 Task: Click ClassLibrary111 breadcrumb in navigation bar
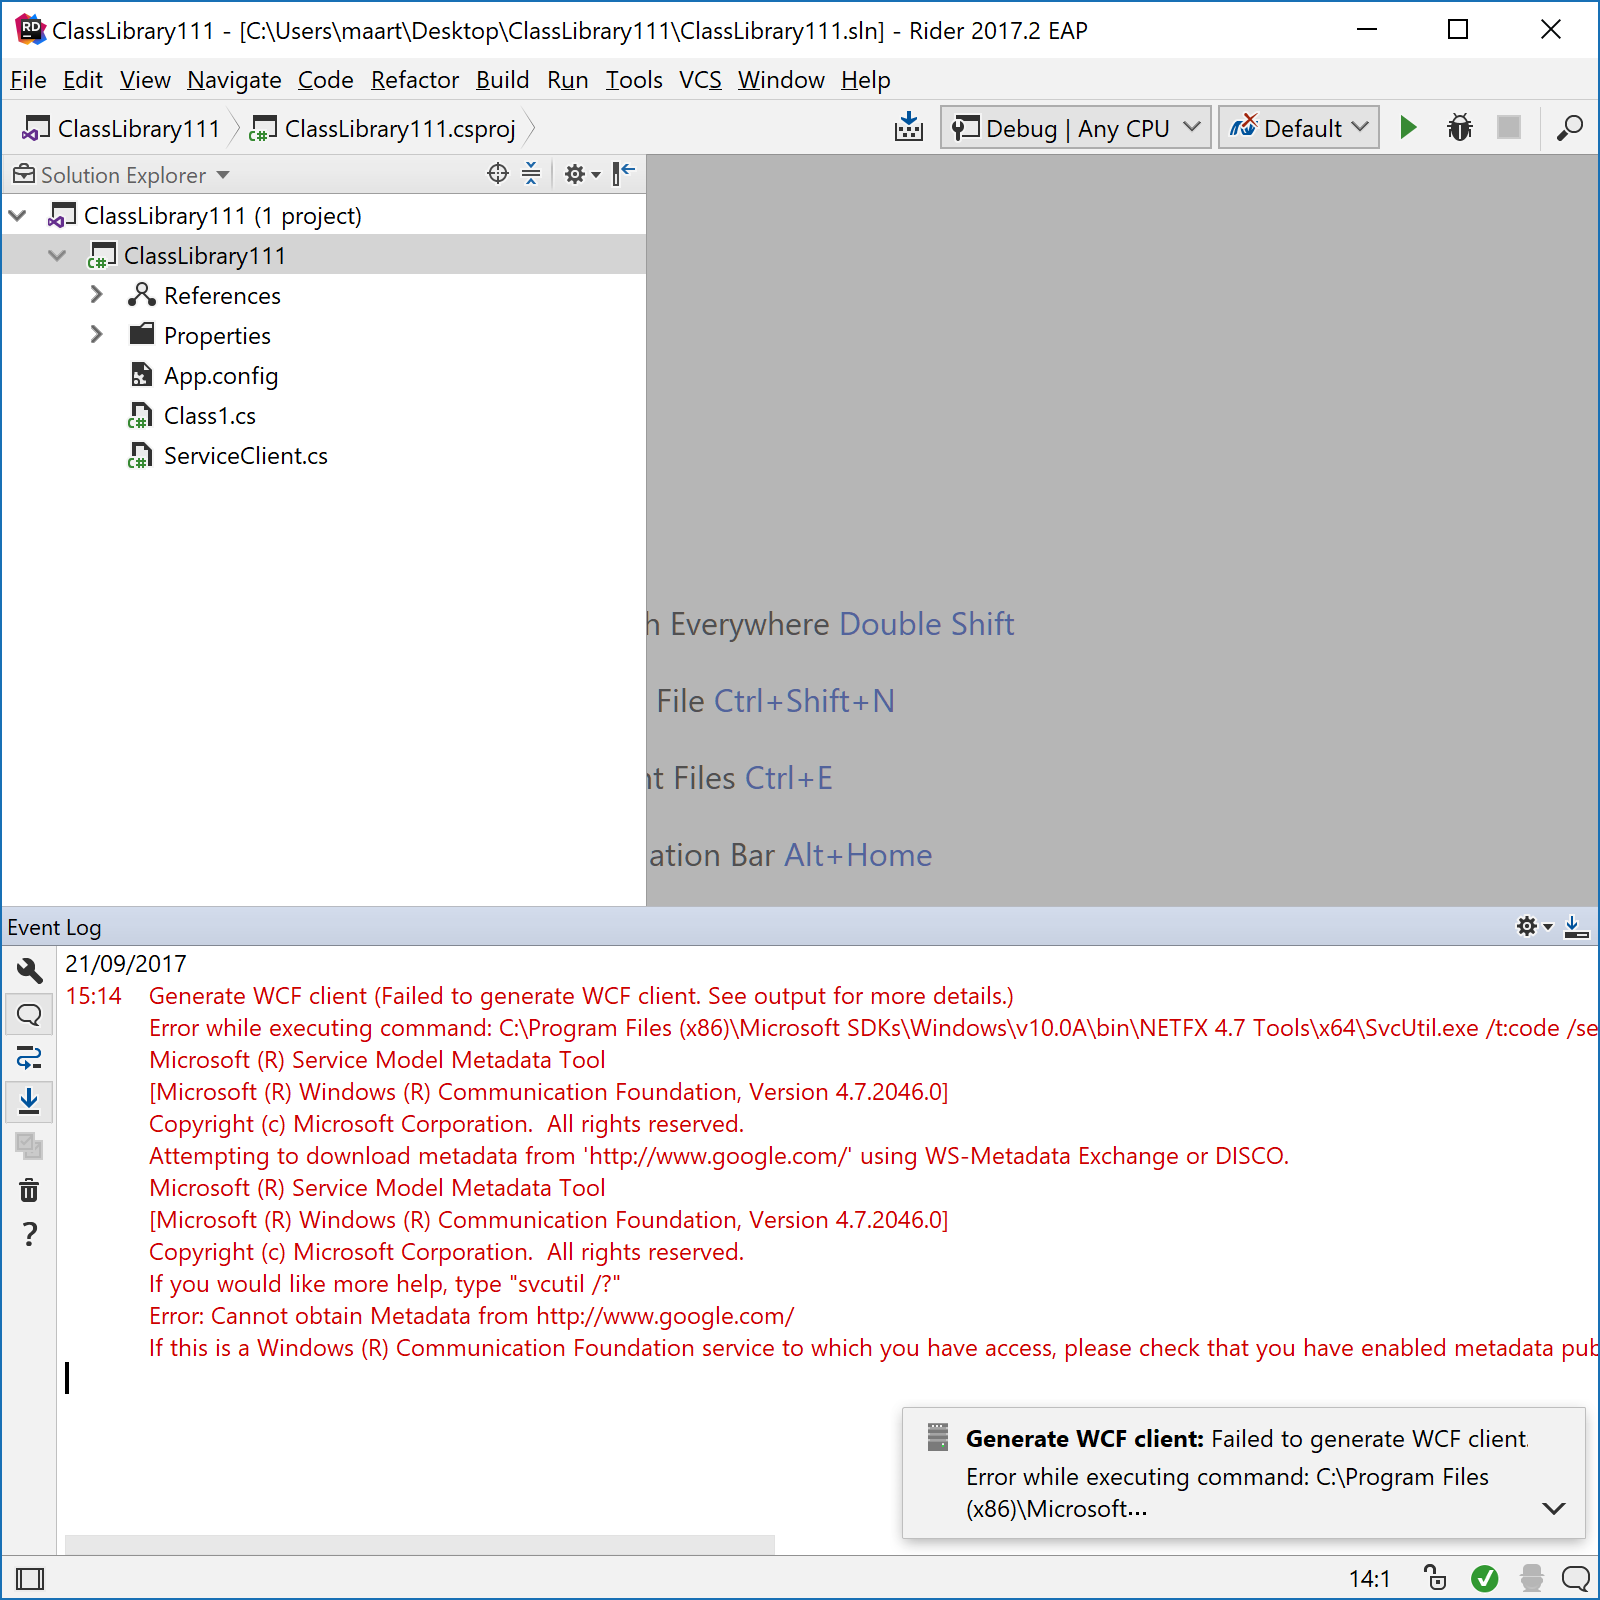click(x=122, y=129)
